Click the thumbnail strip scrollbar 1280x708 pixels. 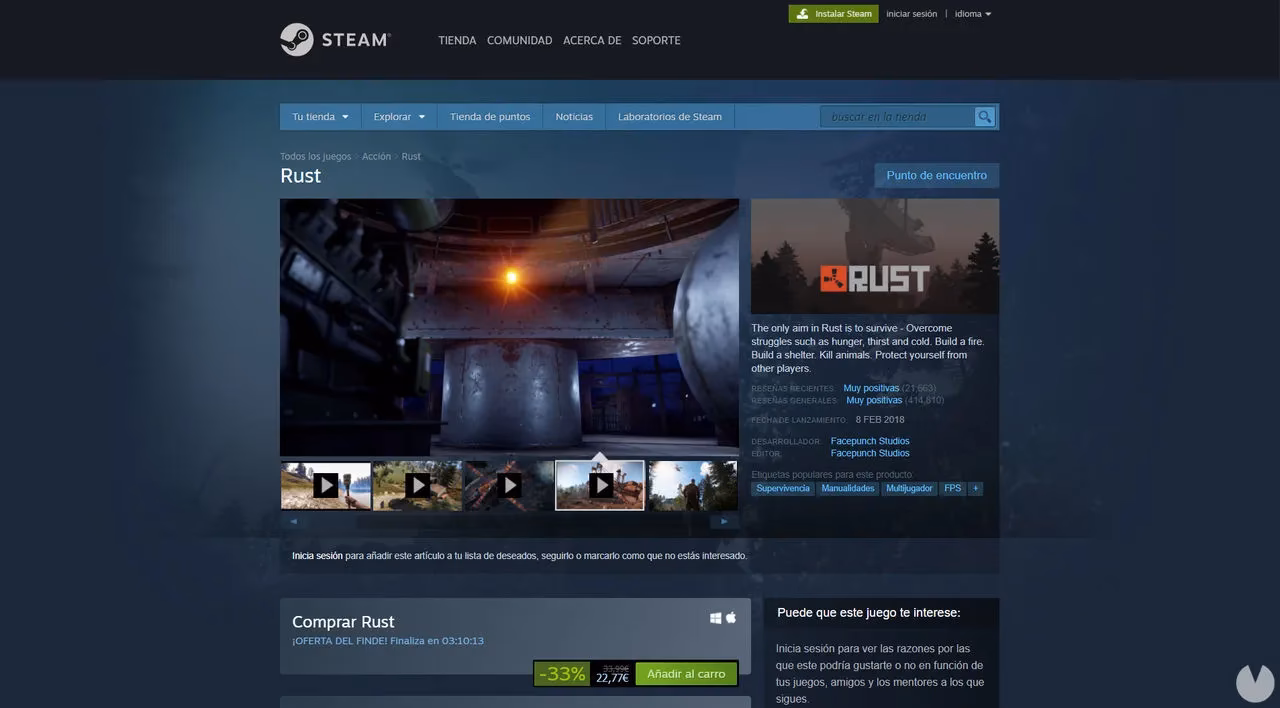(x=509, y=521)
